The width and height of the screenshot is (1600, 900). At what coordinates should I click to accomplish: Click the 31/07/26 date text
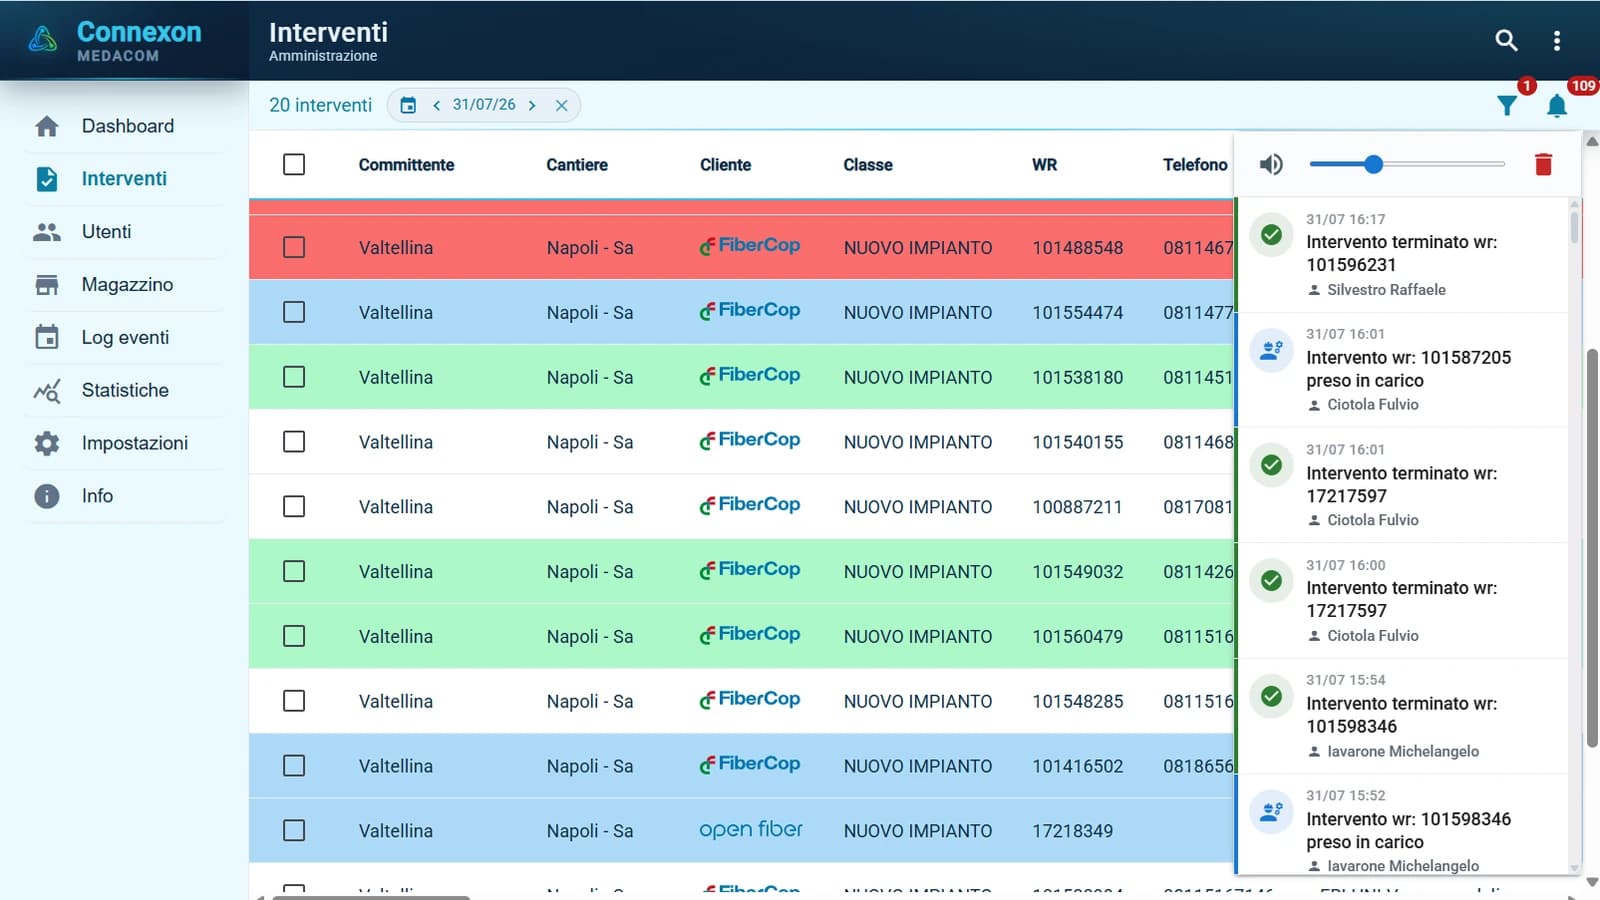click(484, 105)
